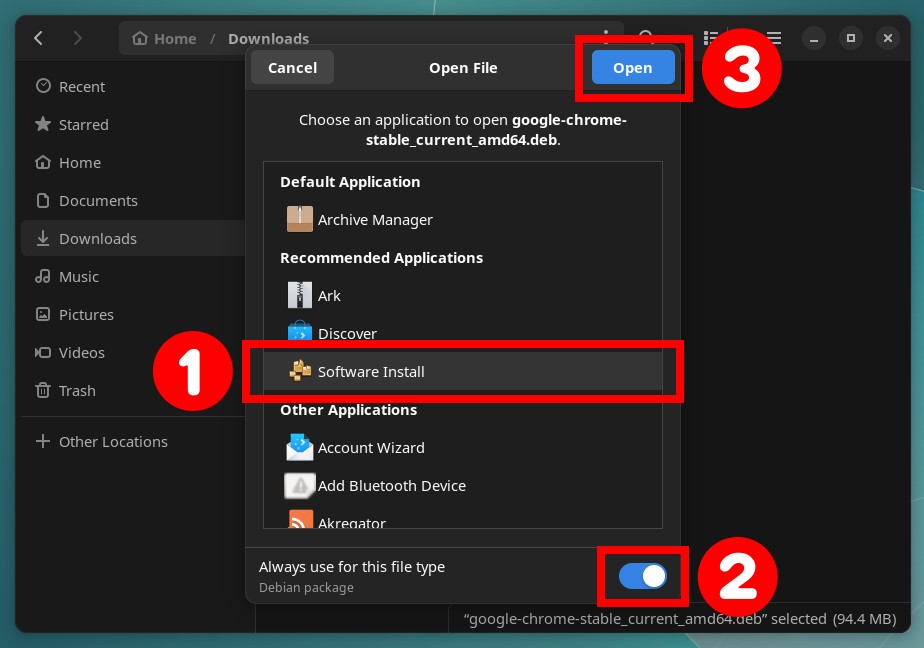924x648 pixels.
Task: Open Starred in the sidebar
Action: (133, 125)
